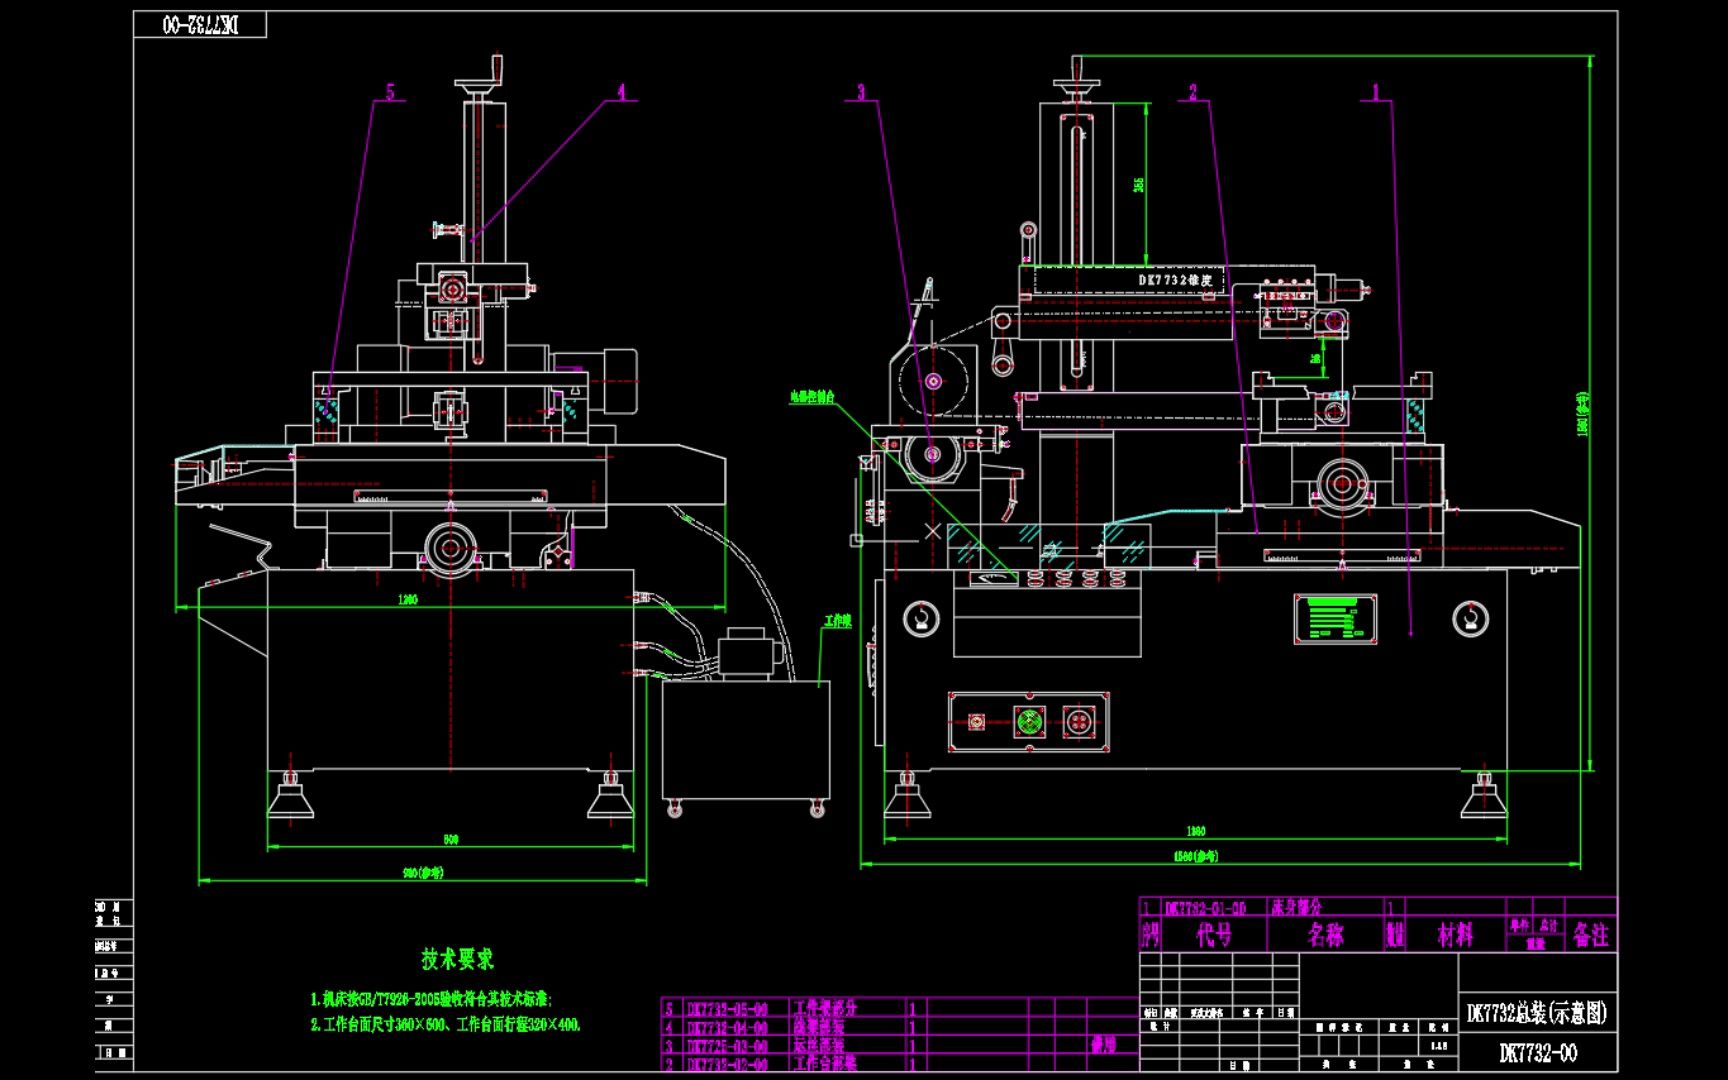Click the 代号 column header in parts list
Screen dimensions: 1728x1080
(1215, 932)
